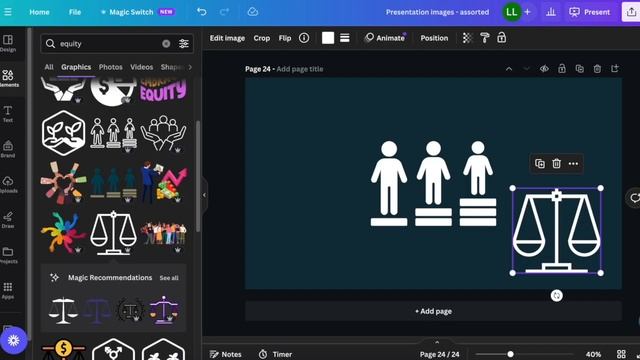Open the hamburger main menu
Viewport: 640px width, 360px height.
(7, 12)
